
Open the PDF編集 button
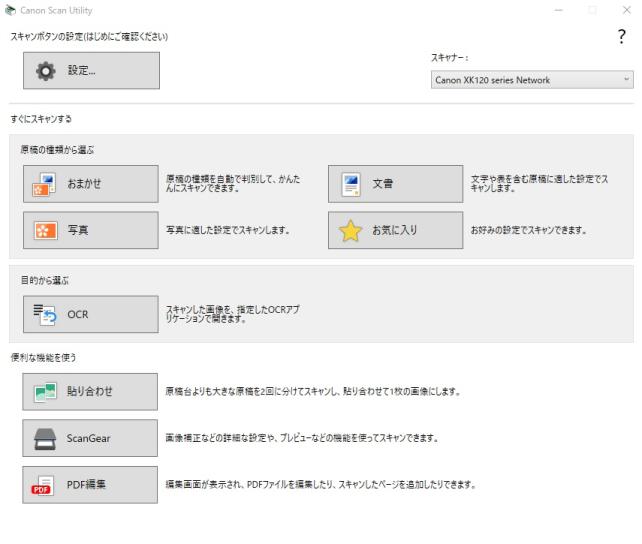[x=90, y=485]
